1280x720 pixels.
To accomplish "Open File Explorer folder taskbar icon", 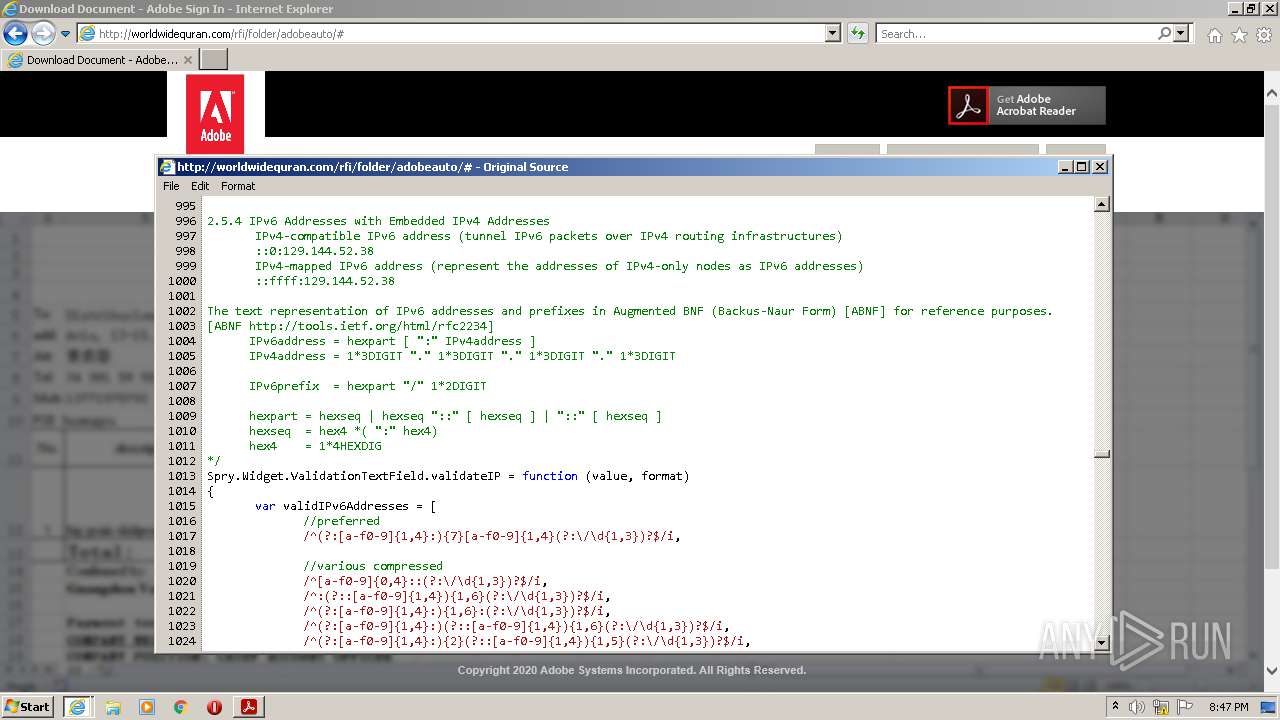I will (x=113, y=707).
